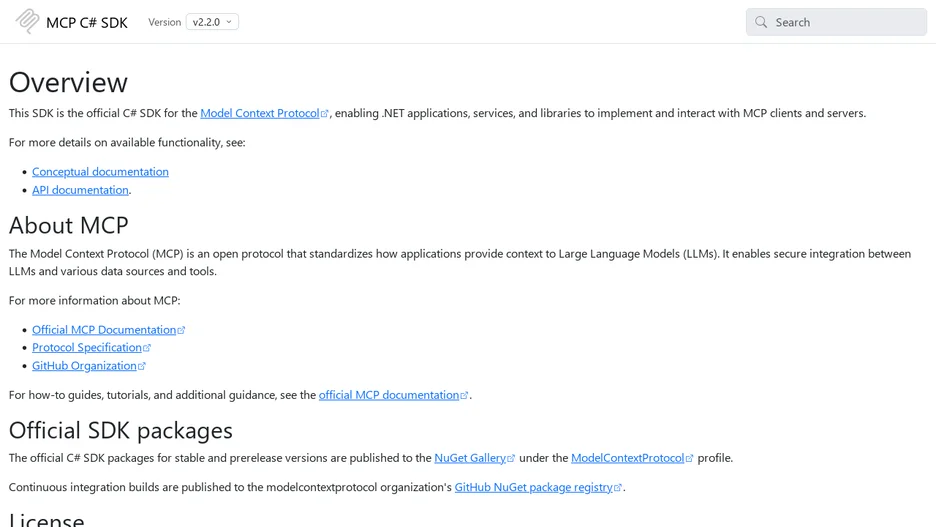The height and width of the screenshot is (527, 936).
Task: Click external-link icon after Protocol Specification
Action: (x=147, y=348)
